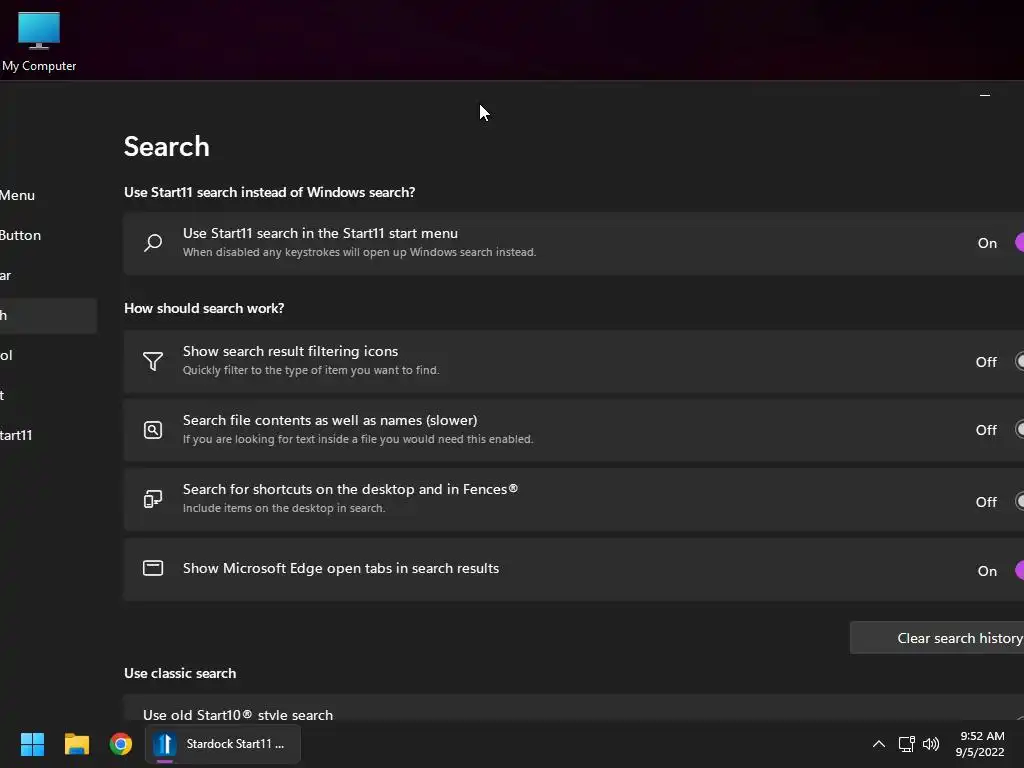Open the My Computer desktop icon

tap(39, 42)
